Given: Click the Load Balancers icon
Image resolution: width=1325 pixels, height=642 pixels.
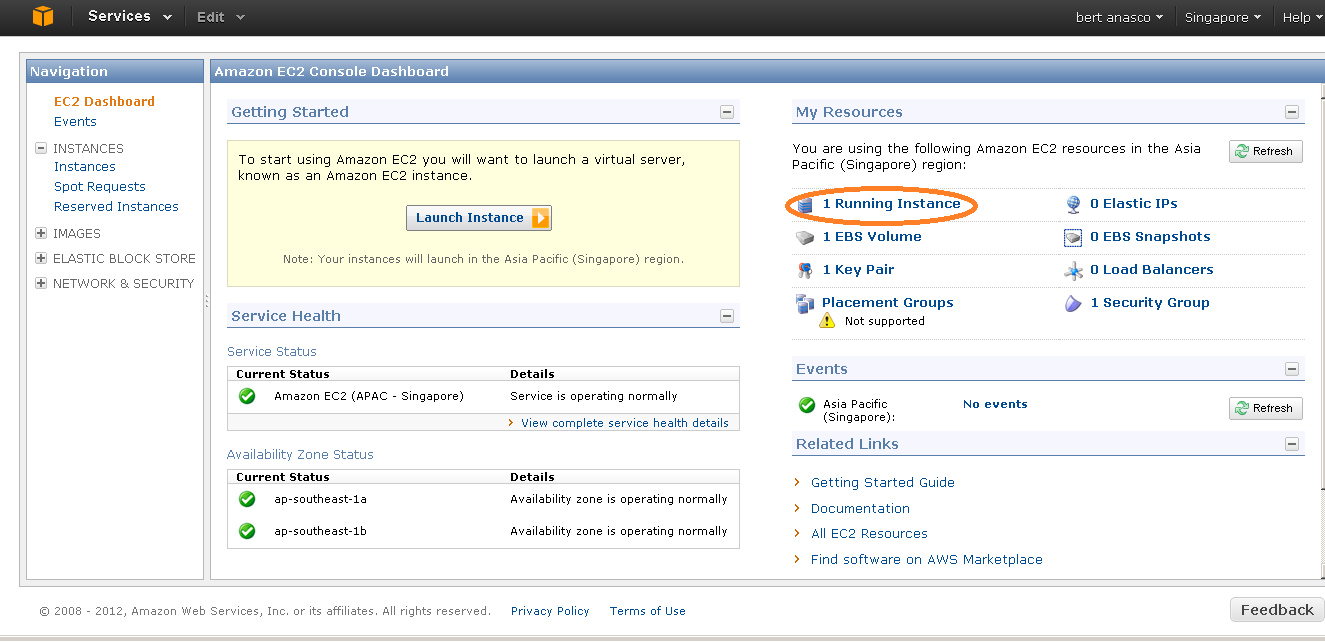Looking at the screenshot, I should (1073, 271).
